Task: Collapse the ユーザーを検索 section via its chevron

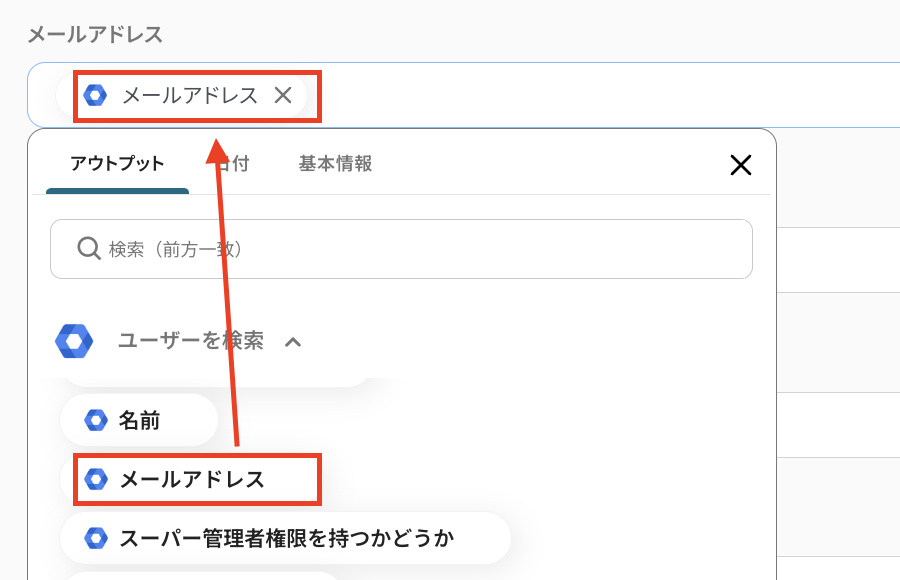Action: pos(292,342)
